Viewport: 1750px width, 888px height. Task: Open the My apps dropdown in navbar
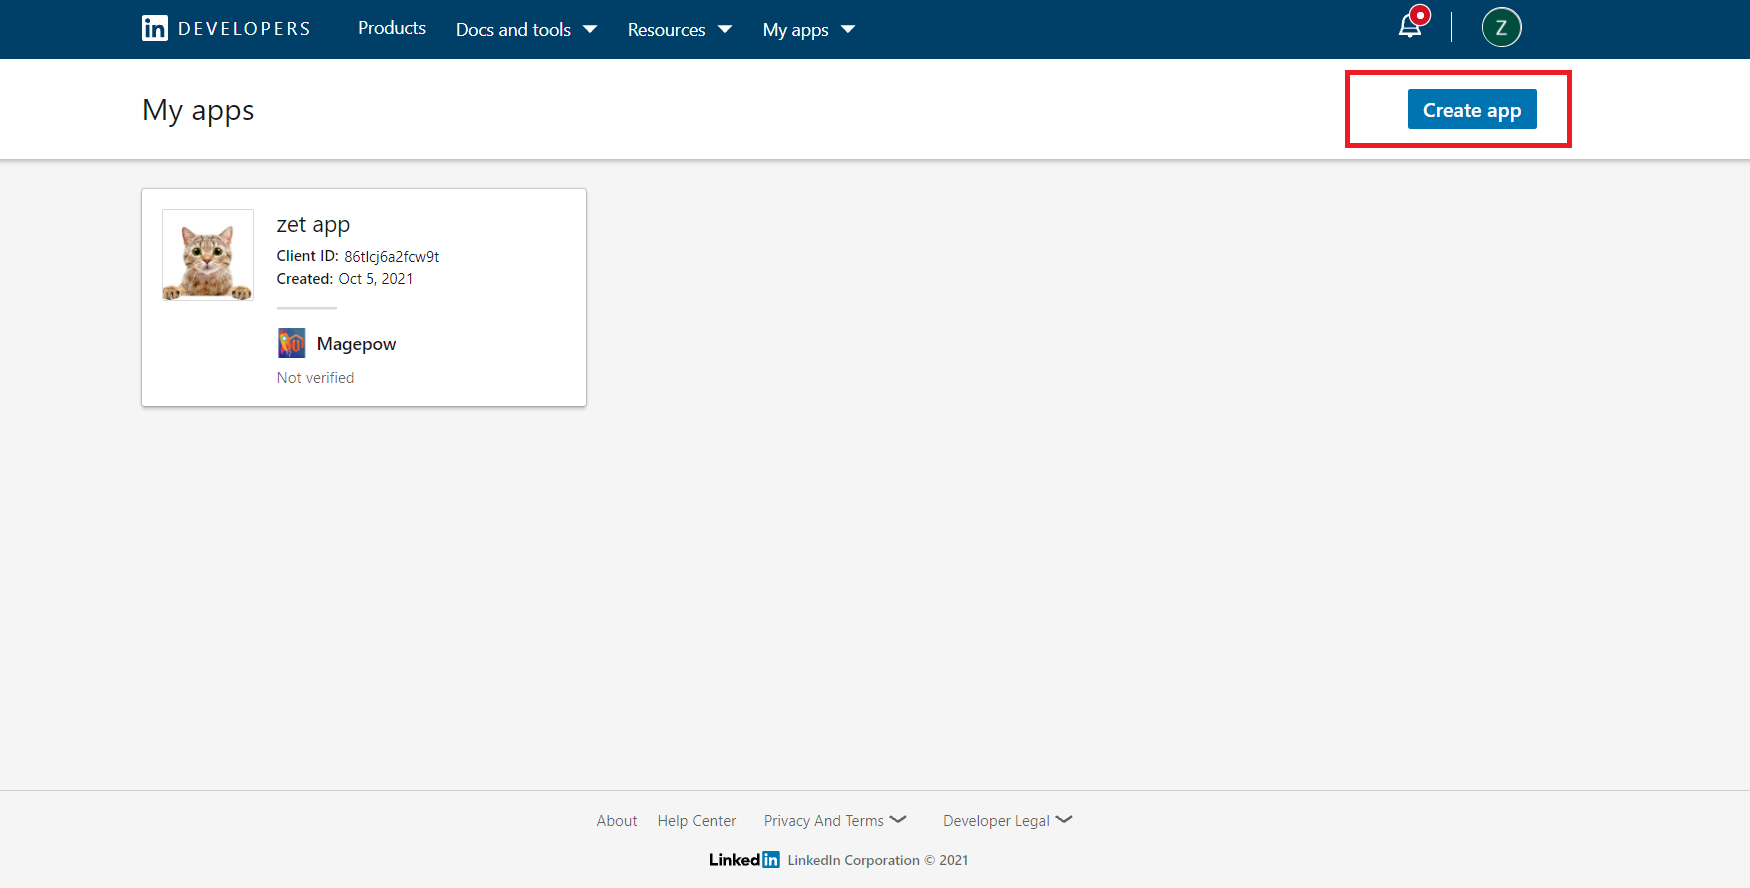click(808, 30)
